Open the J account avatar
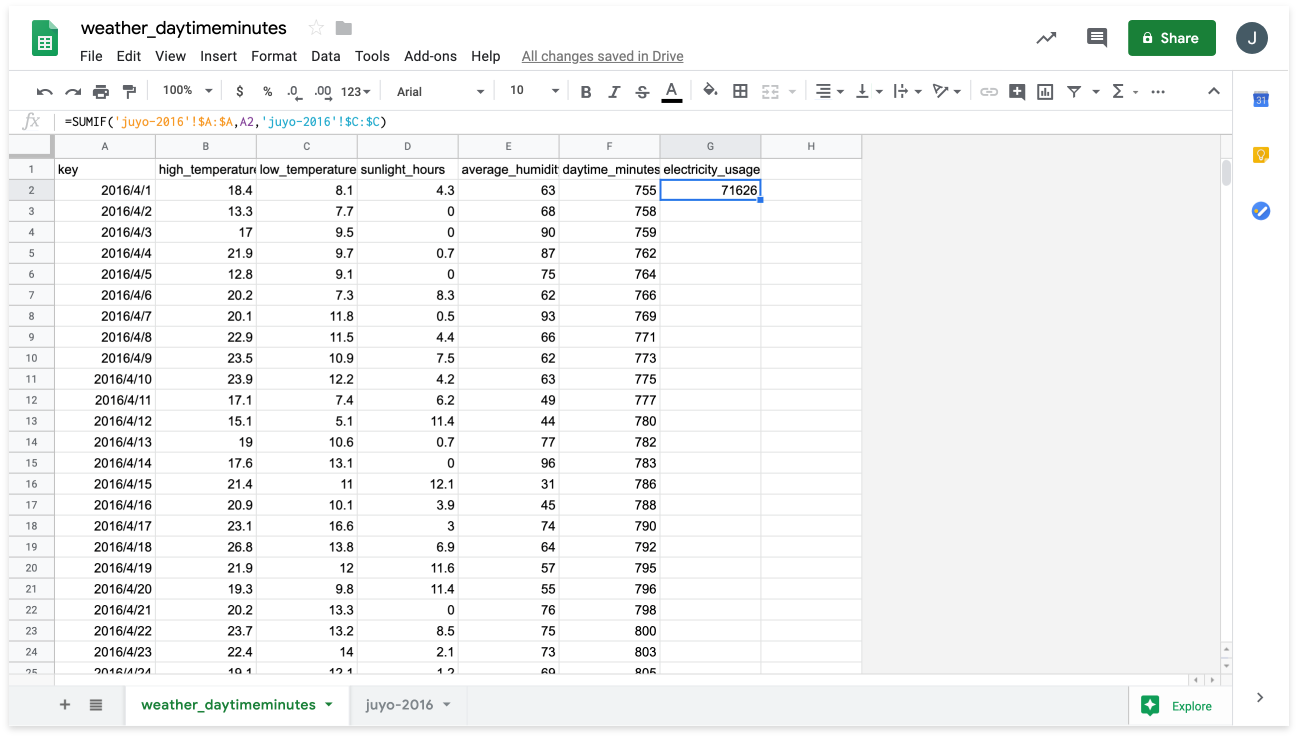Image resolution: width=1298 pixels, height=738 pixels. click(1252, 38)
